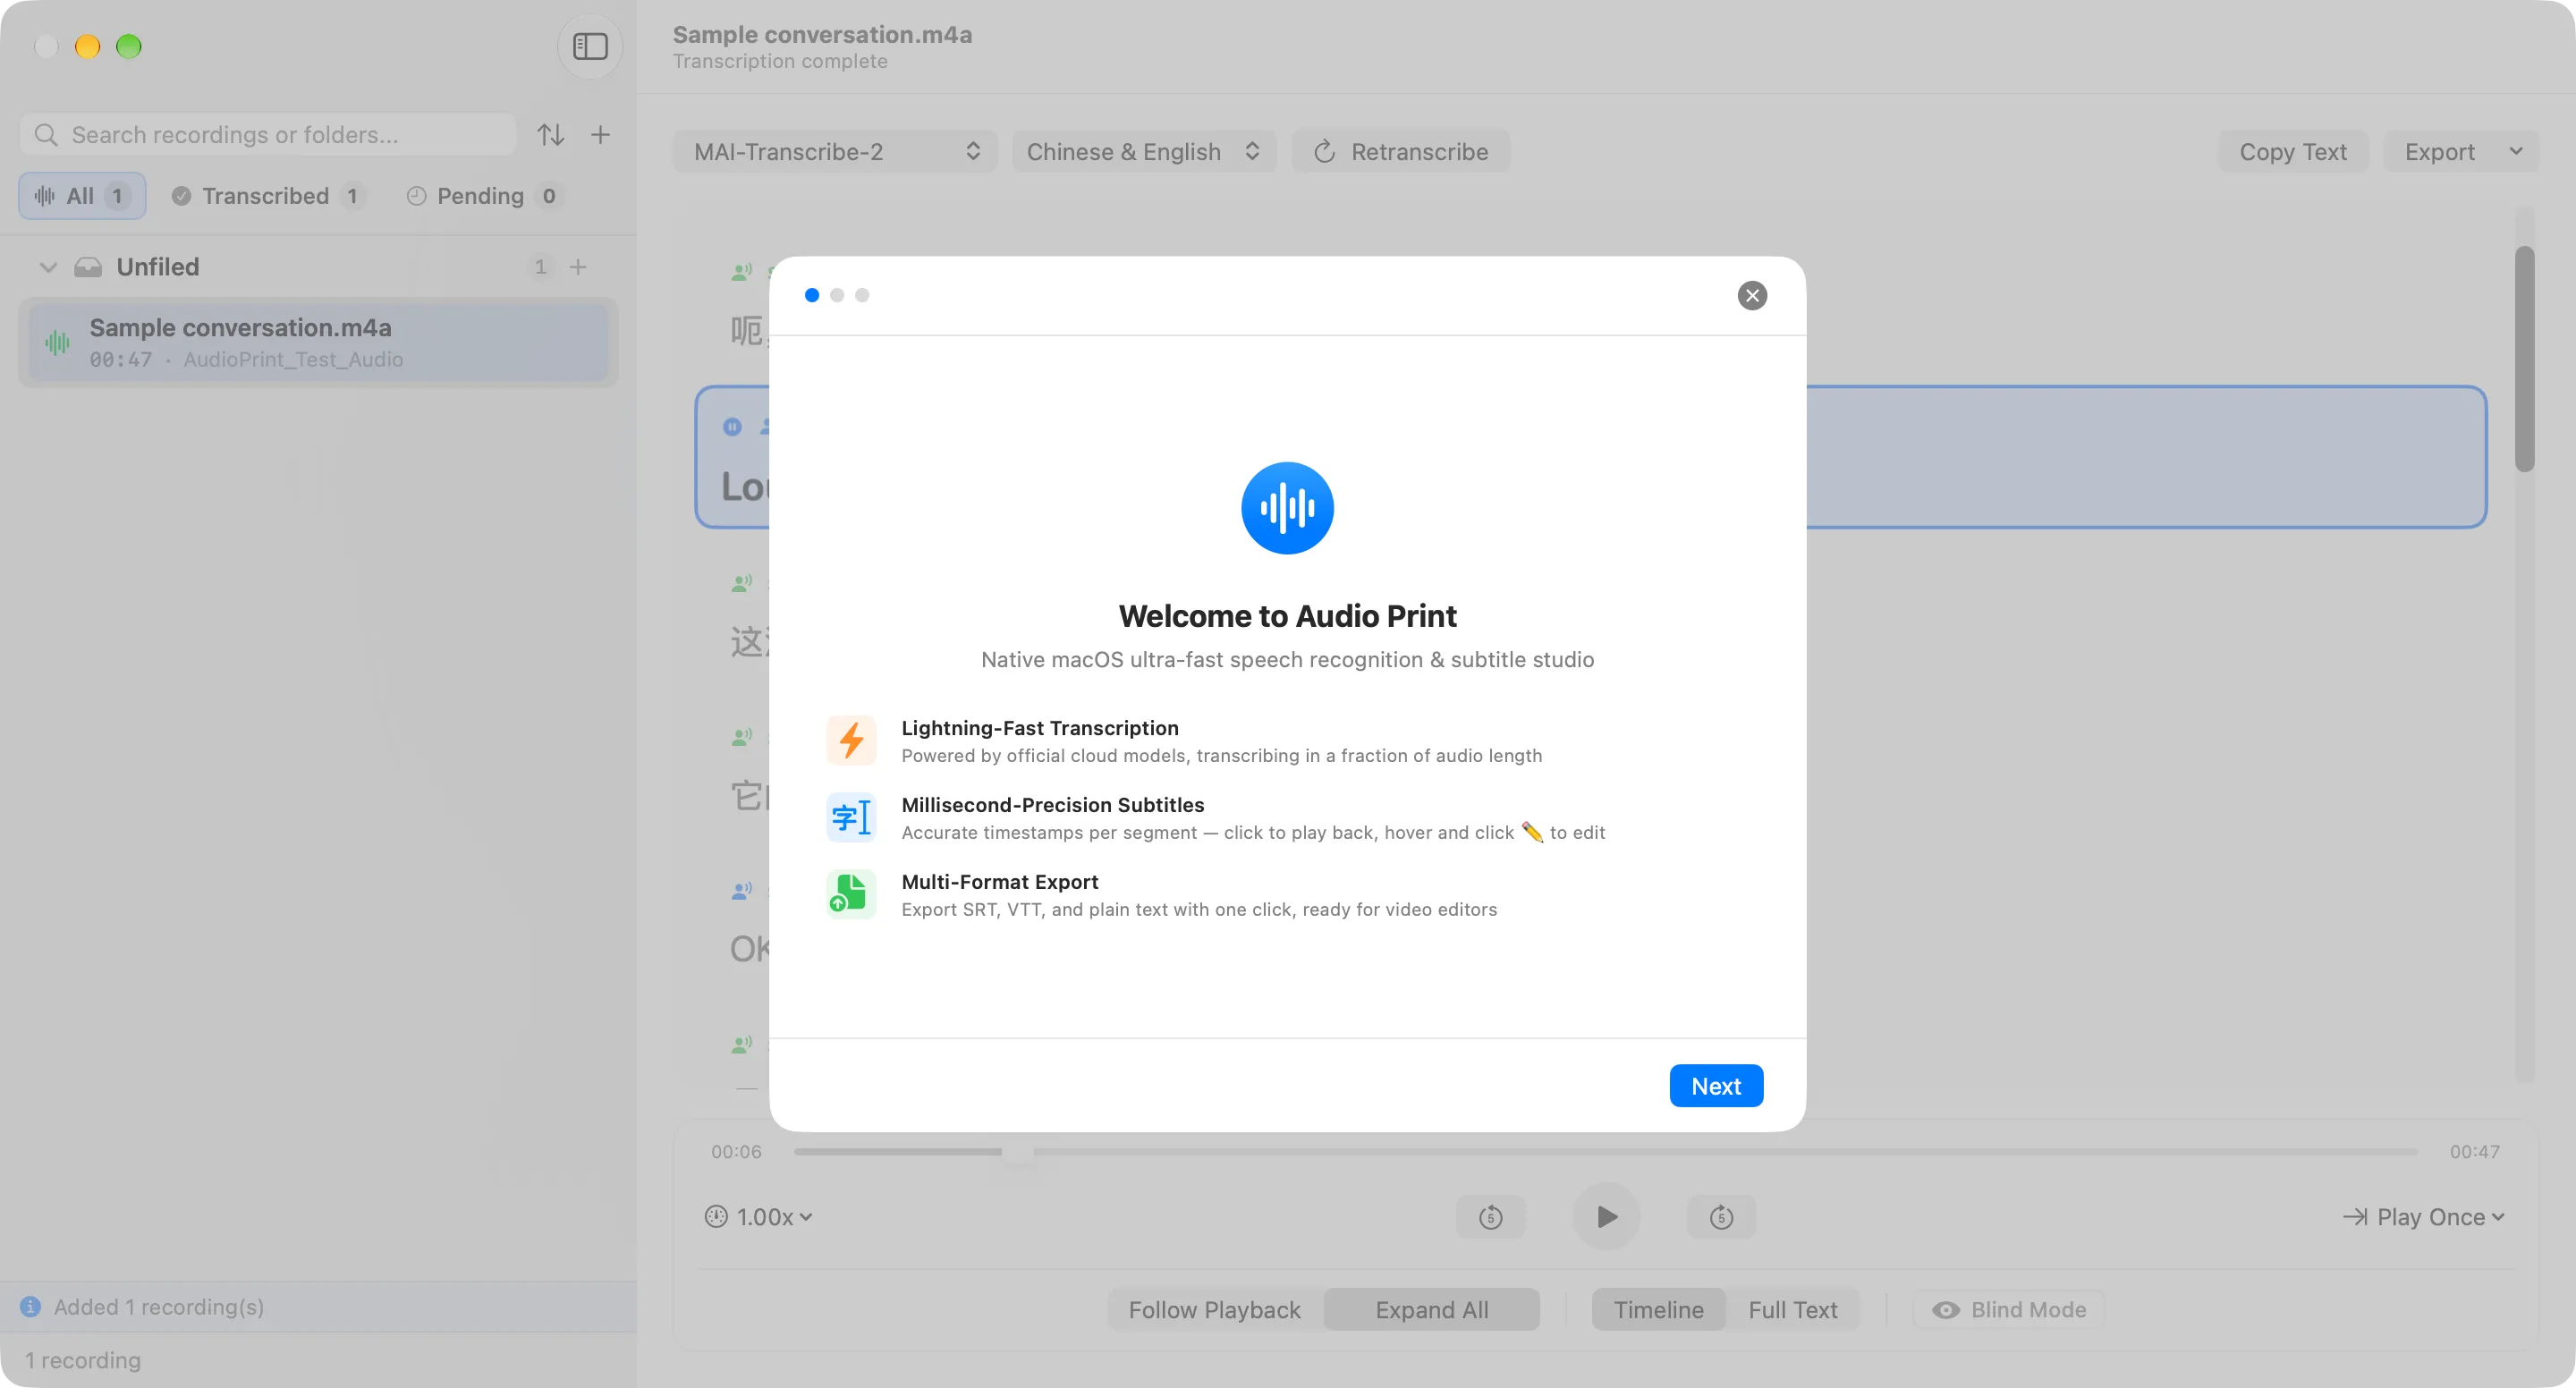Image resolution: width=2576 pixels, height=1388 pixels.
Task: Click the Next button in welcome dialog
Action: click(1716, 1086)
